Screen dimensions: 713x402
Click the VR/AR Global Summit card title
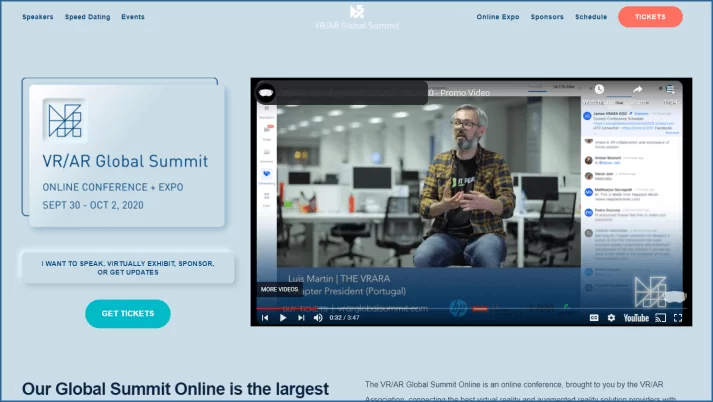tap(125, 161)
